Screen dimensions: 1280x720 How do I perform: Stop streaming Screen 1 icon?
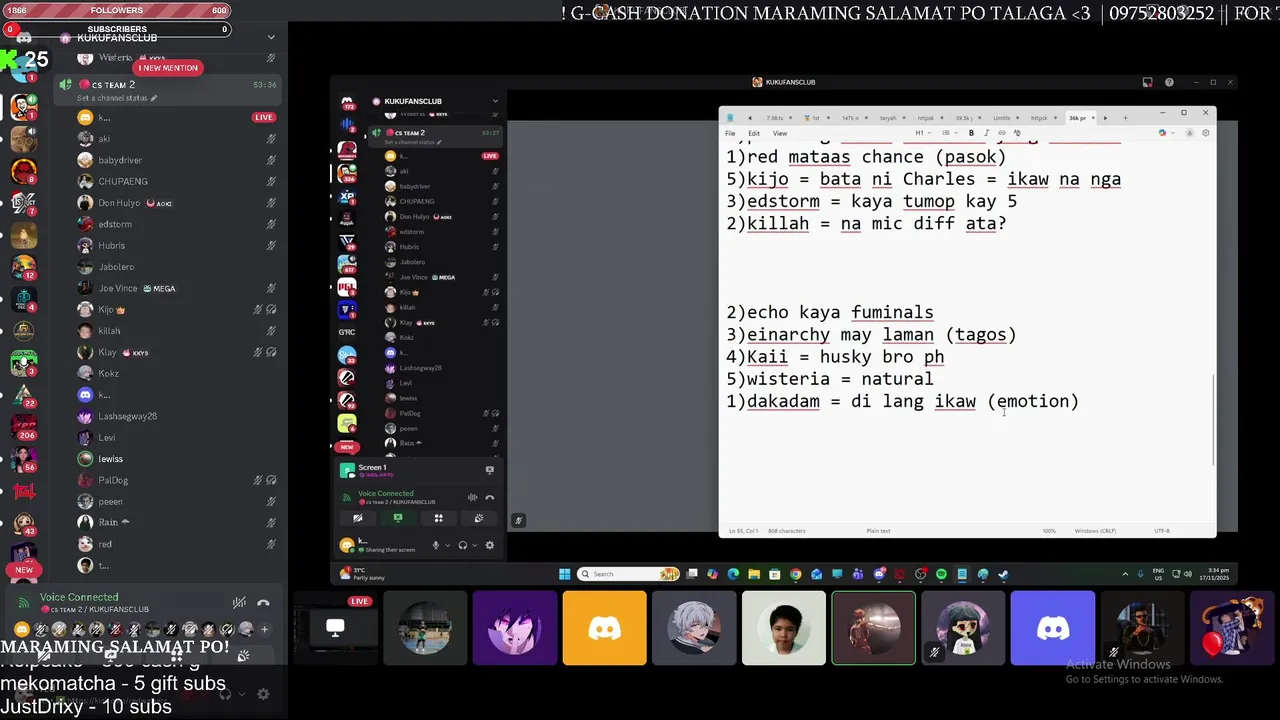coord(489,469)
